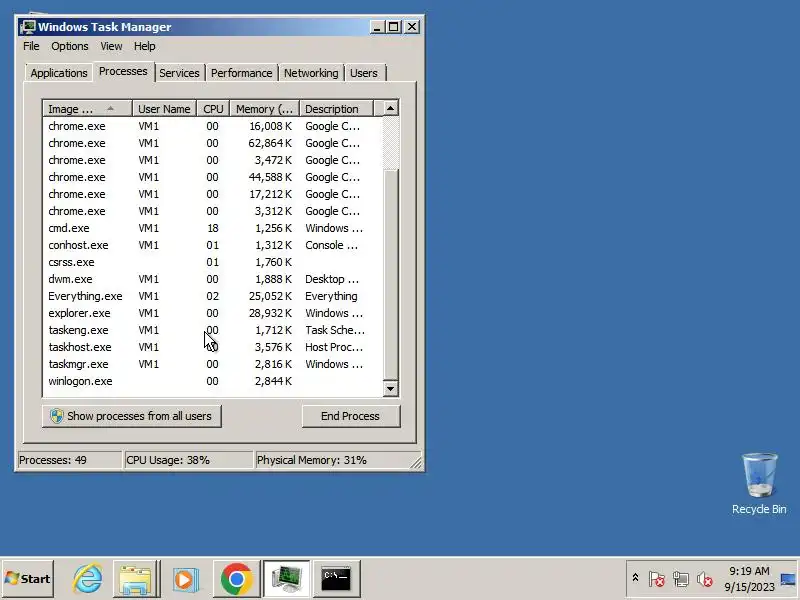Maximize the Windows Task Manager window
This screenshot has height=600, width=800.
(394, 27)
